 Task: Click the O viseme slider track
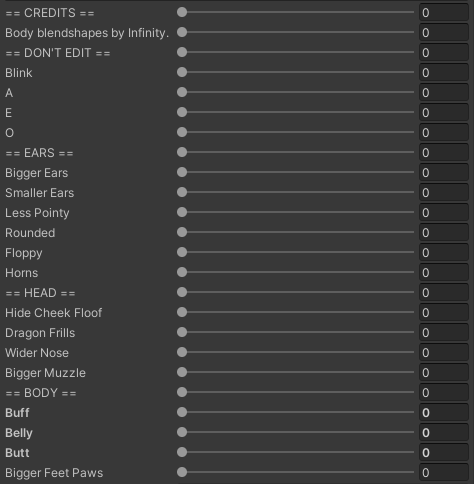[295, 132]
